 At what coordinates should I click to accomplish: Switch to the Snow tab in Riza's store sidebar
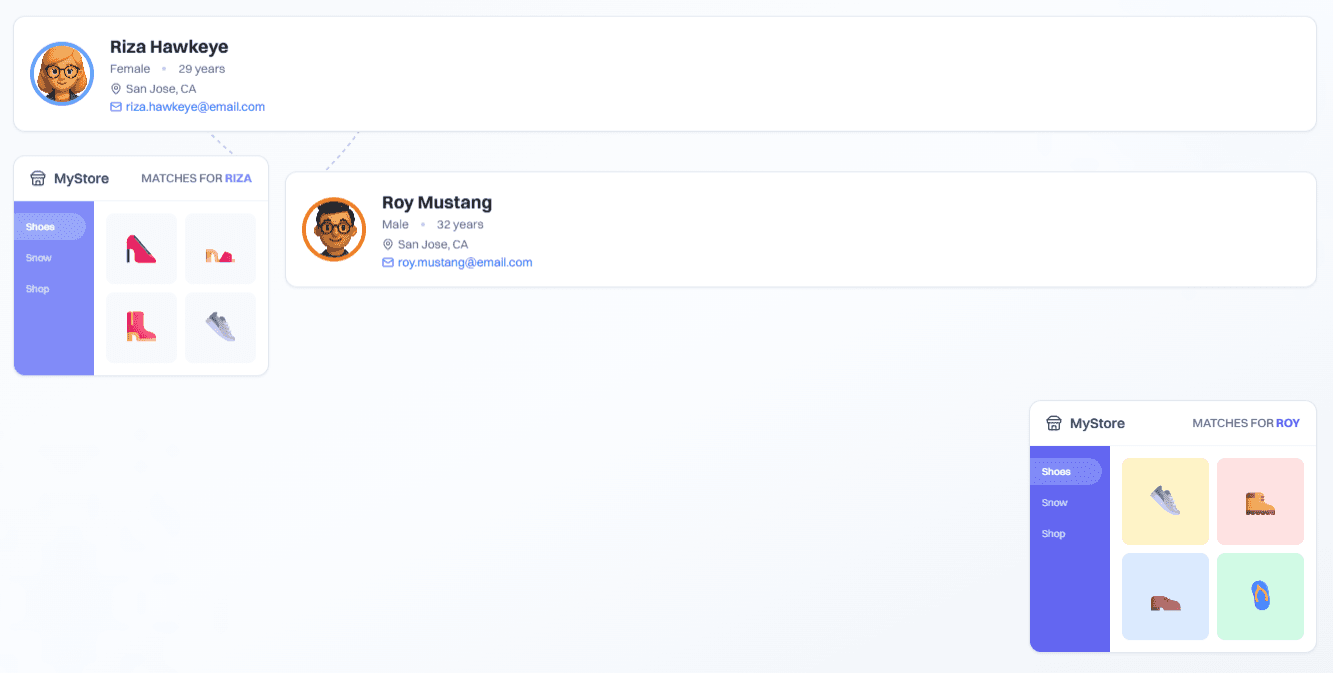(x=39, y=258)
